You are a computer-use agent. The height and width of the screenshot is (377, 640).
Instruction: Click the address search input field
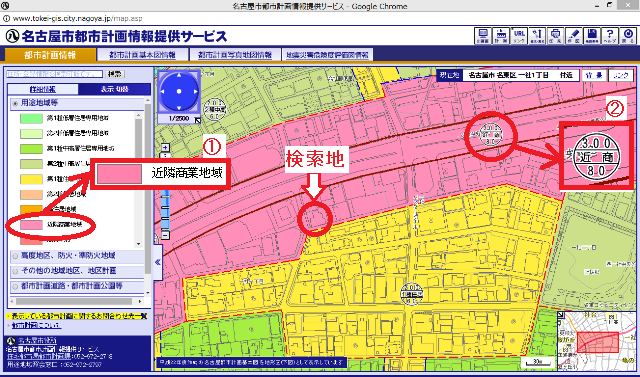click(55, 74)
